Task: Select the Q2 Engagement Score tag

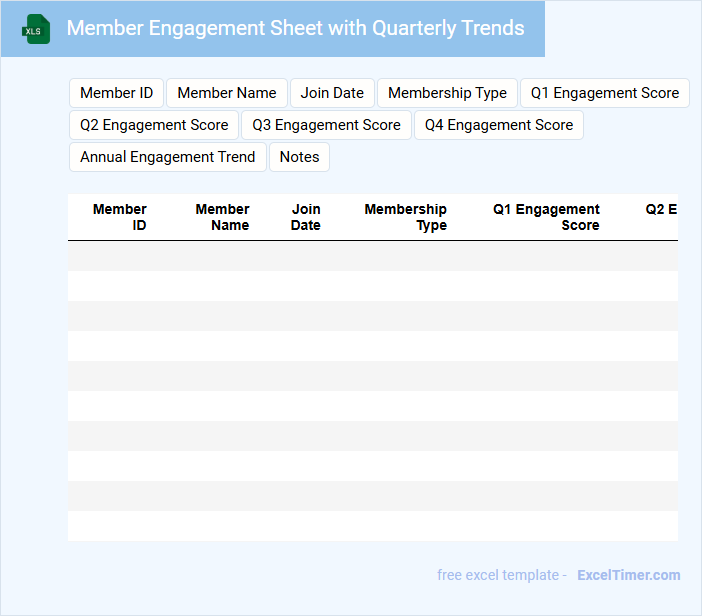Action: coord(154,125)
